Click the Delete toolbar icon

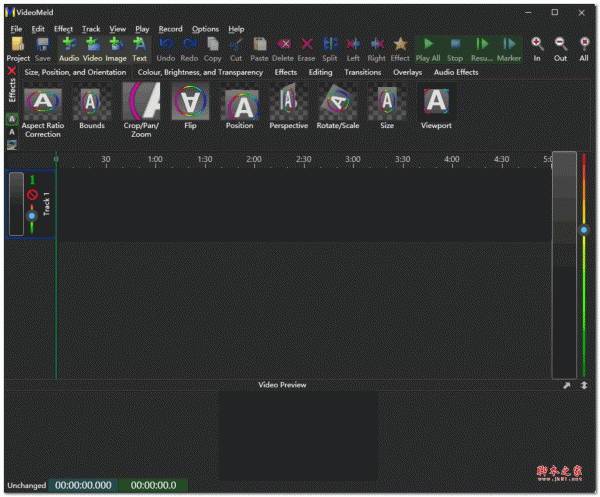pos(283,50)
